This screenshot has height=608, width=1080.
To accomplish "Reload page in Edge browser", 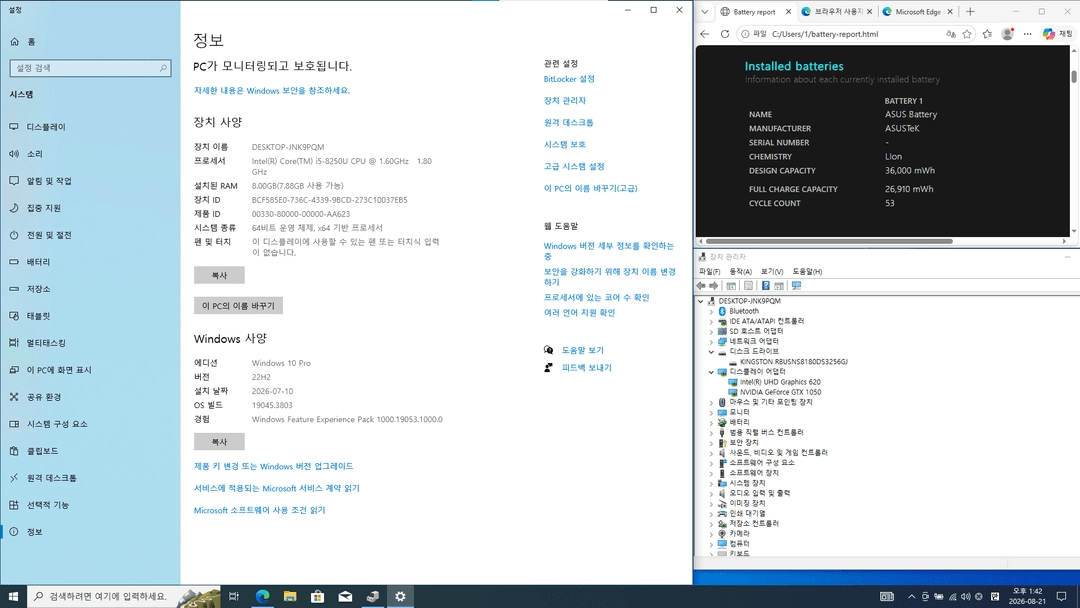I will (x=725, y=34).
